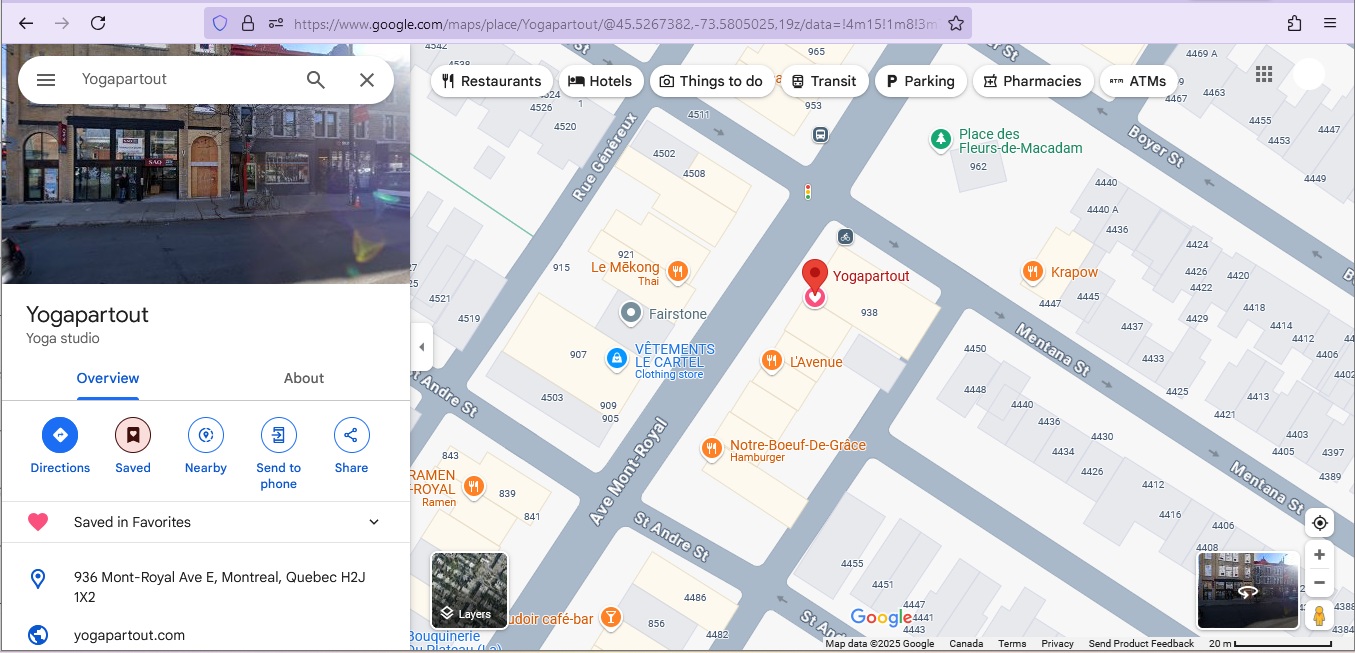Click the Share icon button
The width and height of the screenshot is (1355, 653).
pyautogui.click(x=351, y=436)
